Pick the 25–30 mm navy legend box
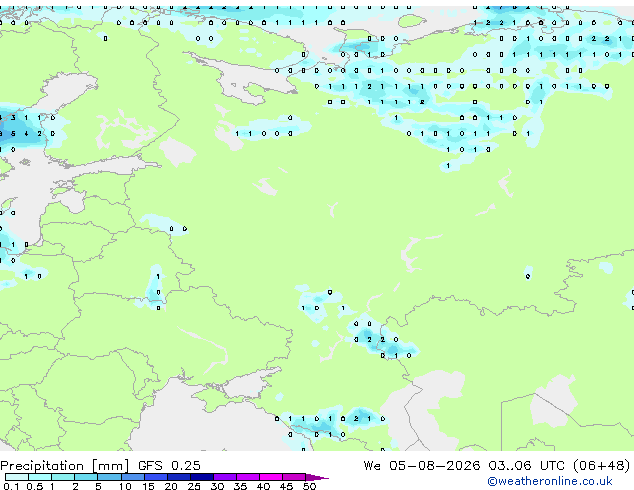Viewport: 634px width, 490px height. pos(201,477)
